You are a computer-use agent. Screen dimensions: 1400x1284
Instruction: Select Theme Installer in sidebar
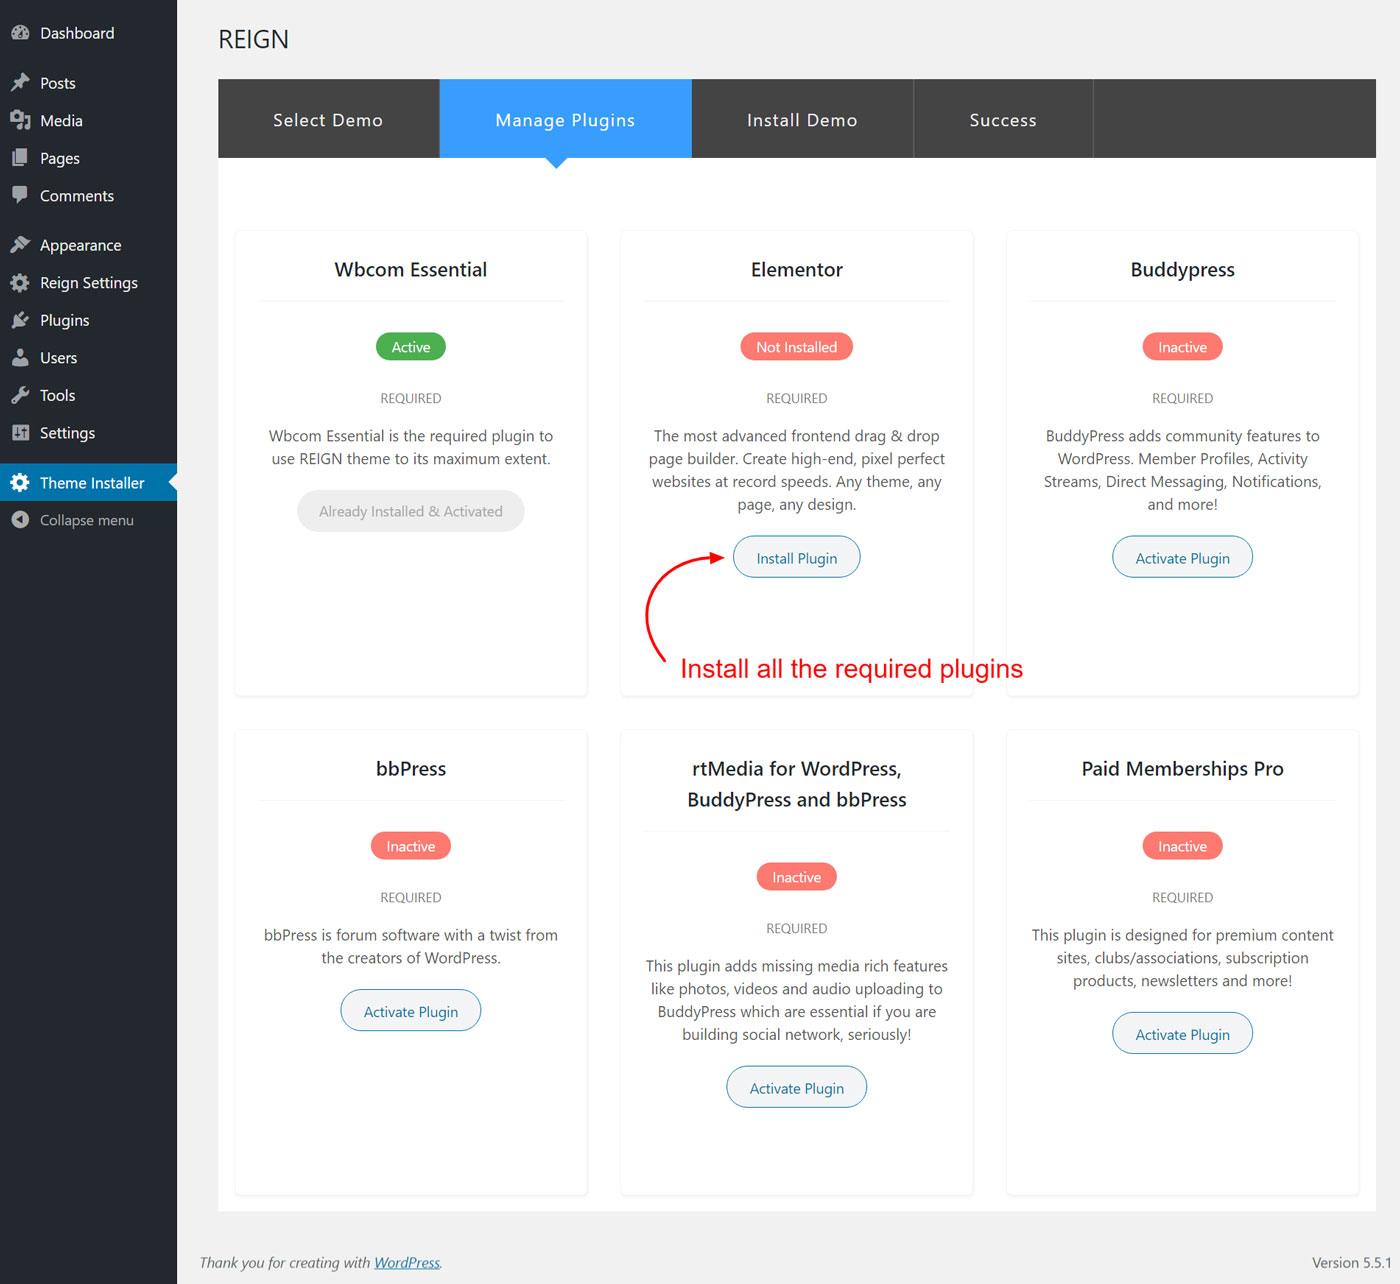[88, 483]
